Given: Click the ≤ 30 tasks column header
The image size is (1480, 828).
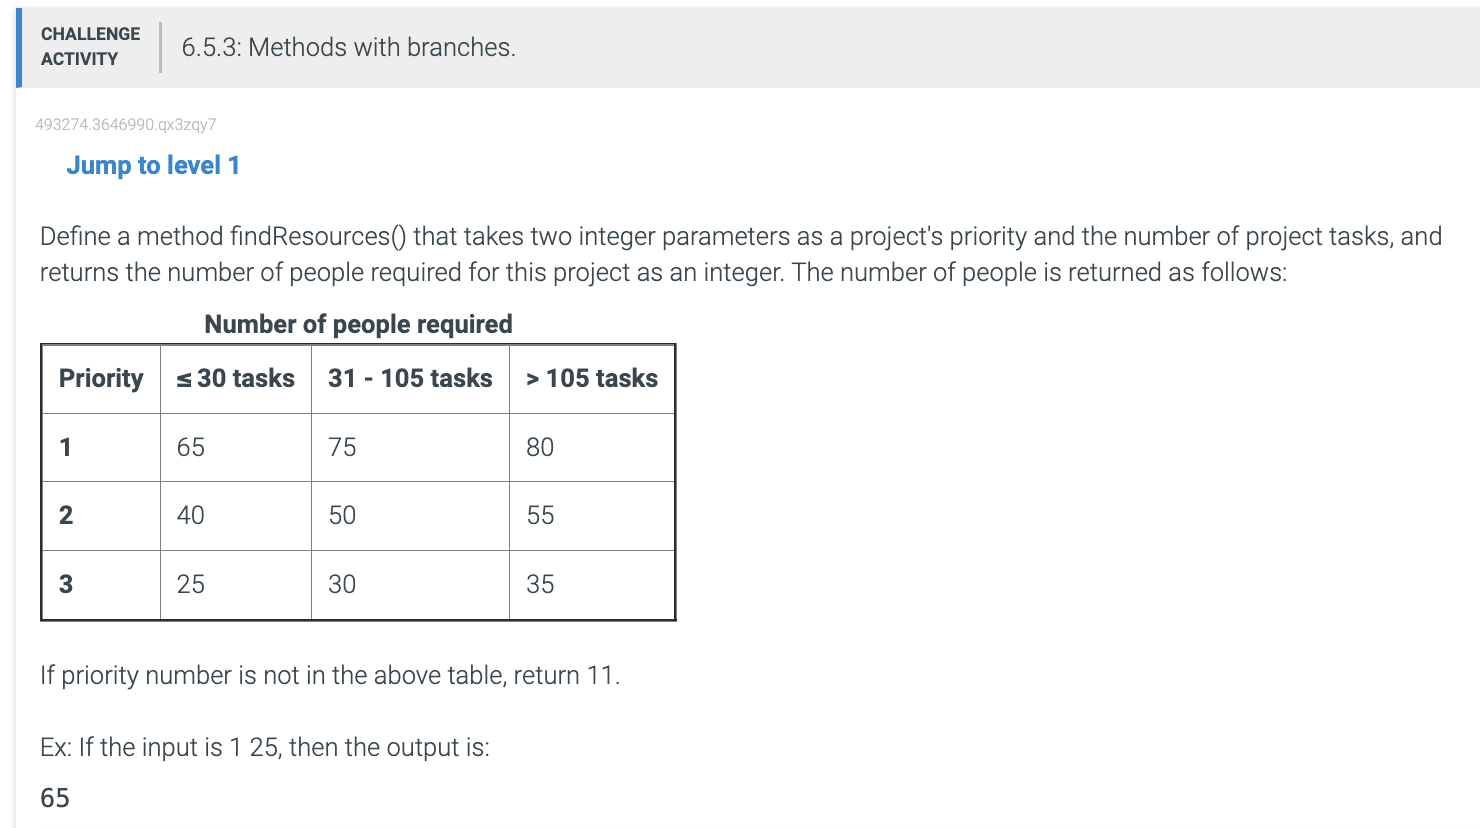Looking at the screenshot, I should tap(236, 379).
